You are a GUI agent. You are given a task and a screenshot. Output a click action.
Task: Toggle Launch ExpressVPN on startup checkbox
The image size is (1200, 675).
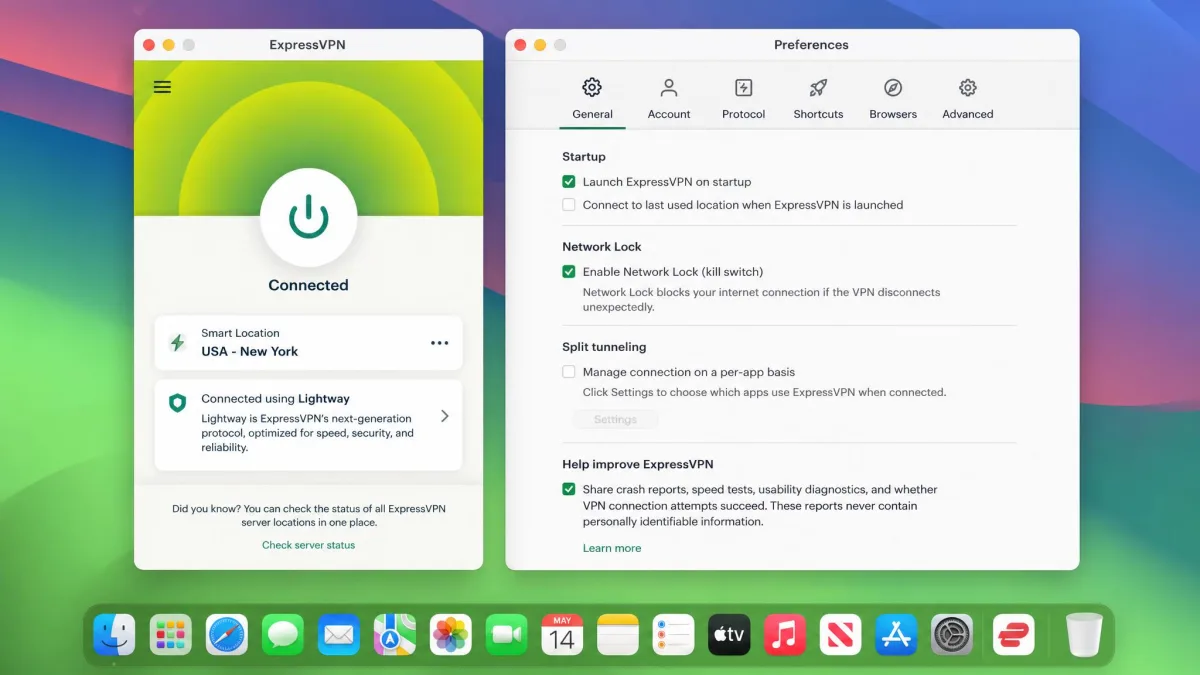click(569, 182)
